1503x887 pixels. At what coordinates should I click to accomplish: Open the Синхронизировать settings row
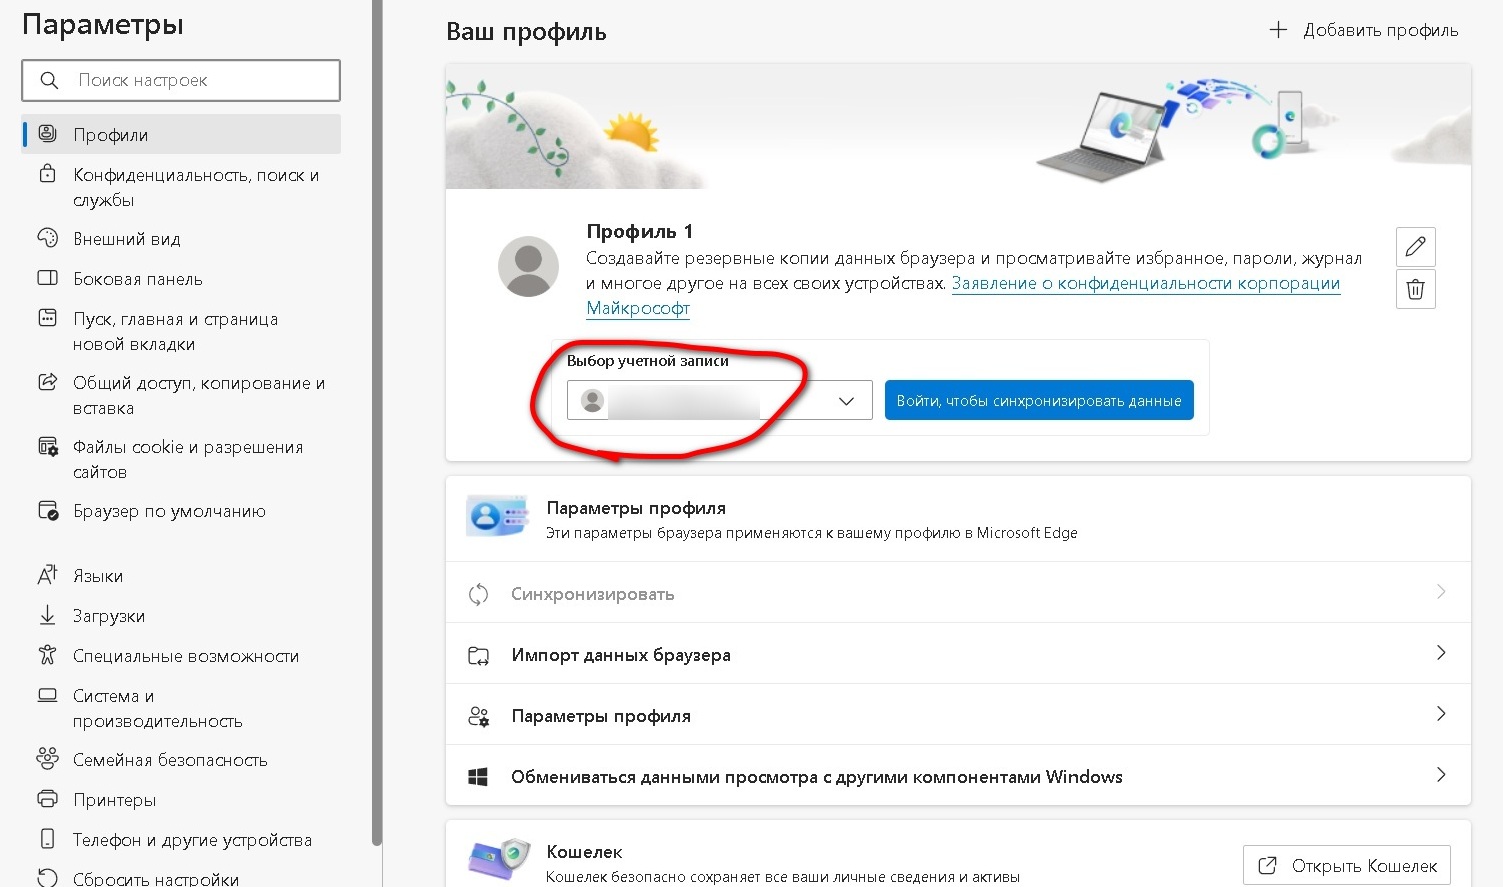pos(958,593)
